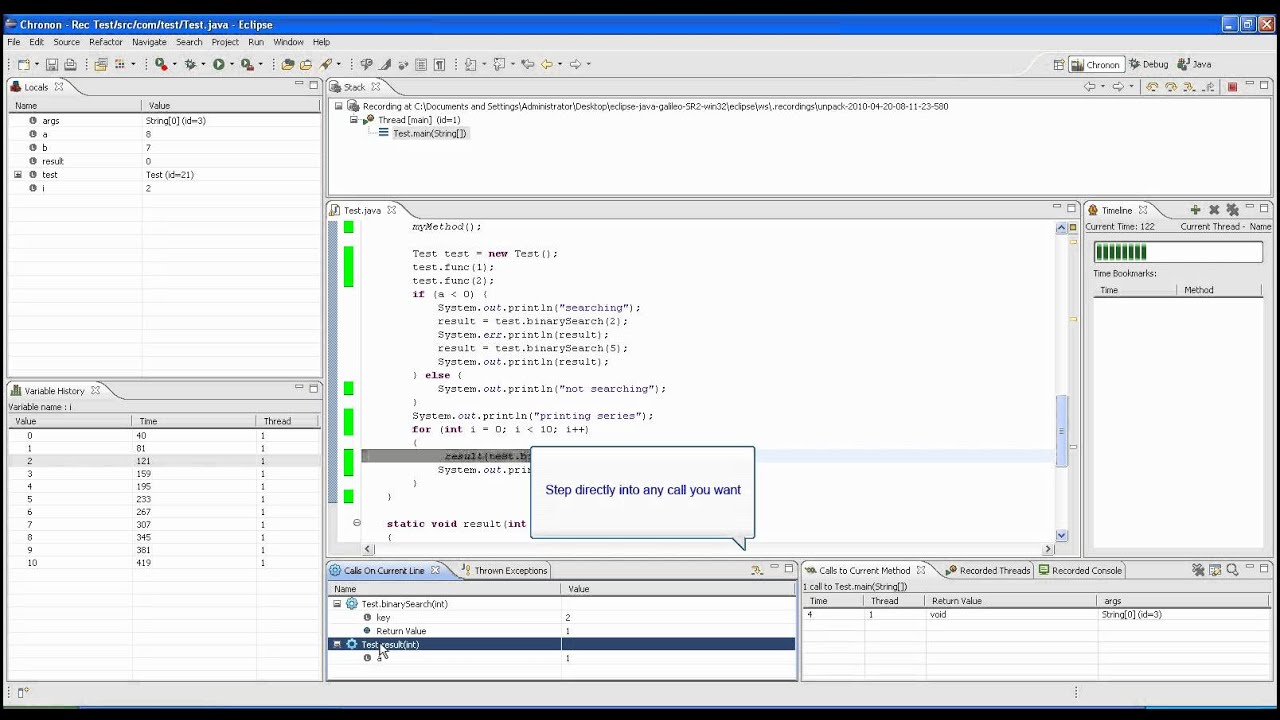The image size is (1280, 720).
Task: Click the filter table icon in Calls view
Action: (1215, 570)
